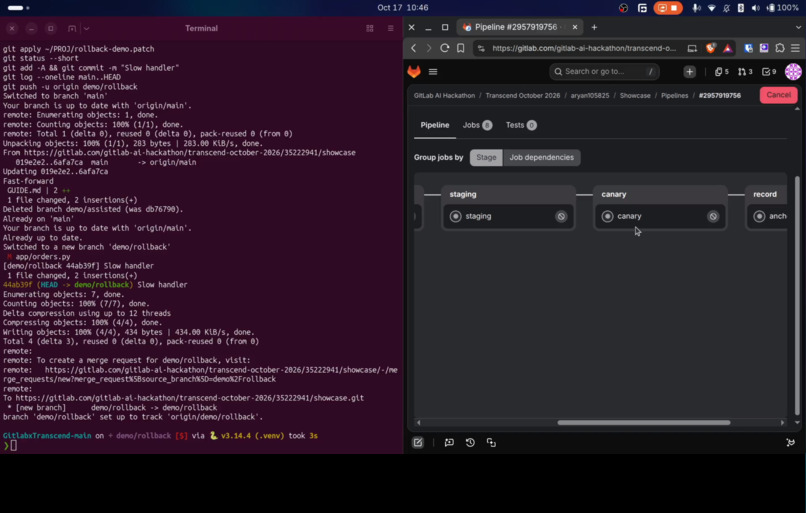The image size is (806, 513).
Task: Open the browser main hamburger menu
Action: tap(795, 48)
